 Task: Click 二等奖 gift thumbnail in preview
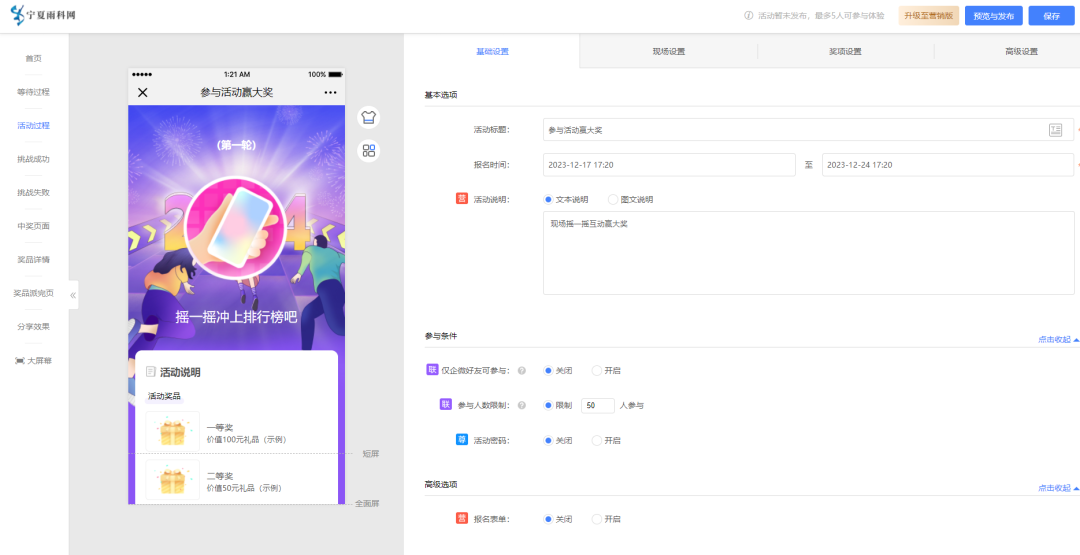coord(172,480)
